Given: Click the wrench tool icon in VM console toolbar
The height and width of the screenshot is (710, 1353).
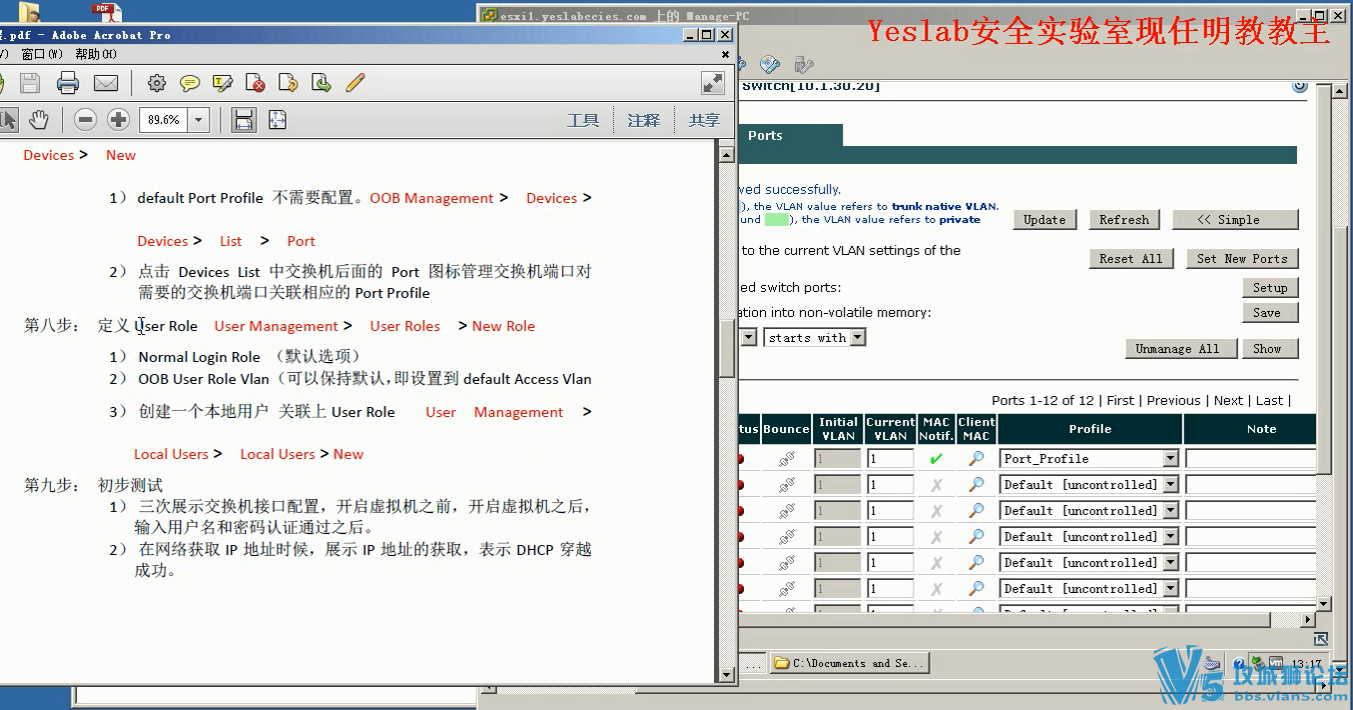Looking at the screenshot, I should point(769,65).
